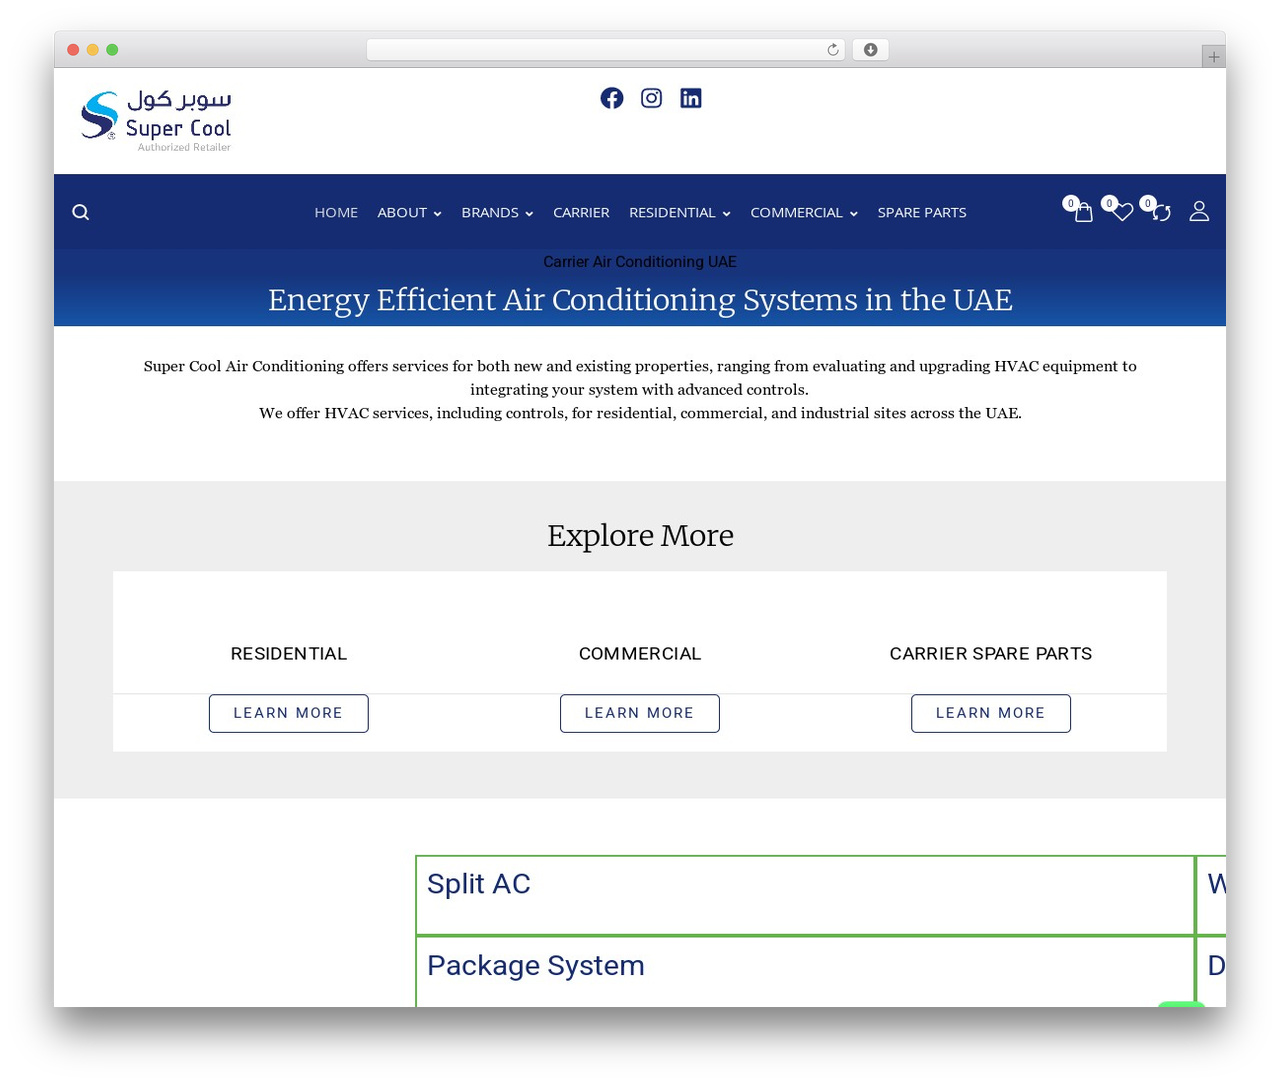Click the Energy Efficient Air Conditioning heading

click(x=640, y=300)
